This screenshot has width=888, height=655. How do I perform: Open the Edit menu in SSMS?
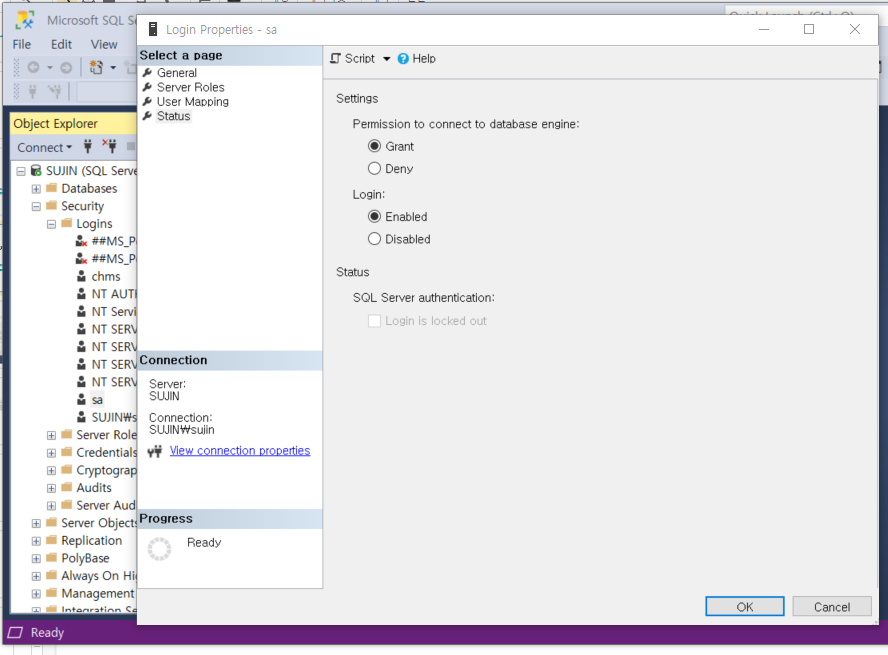61,44
